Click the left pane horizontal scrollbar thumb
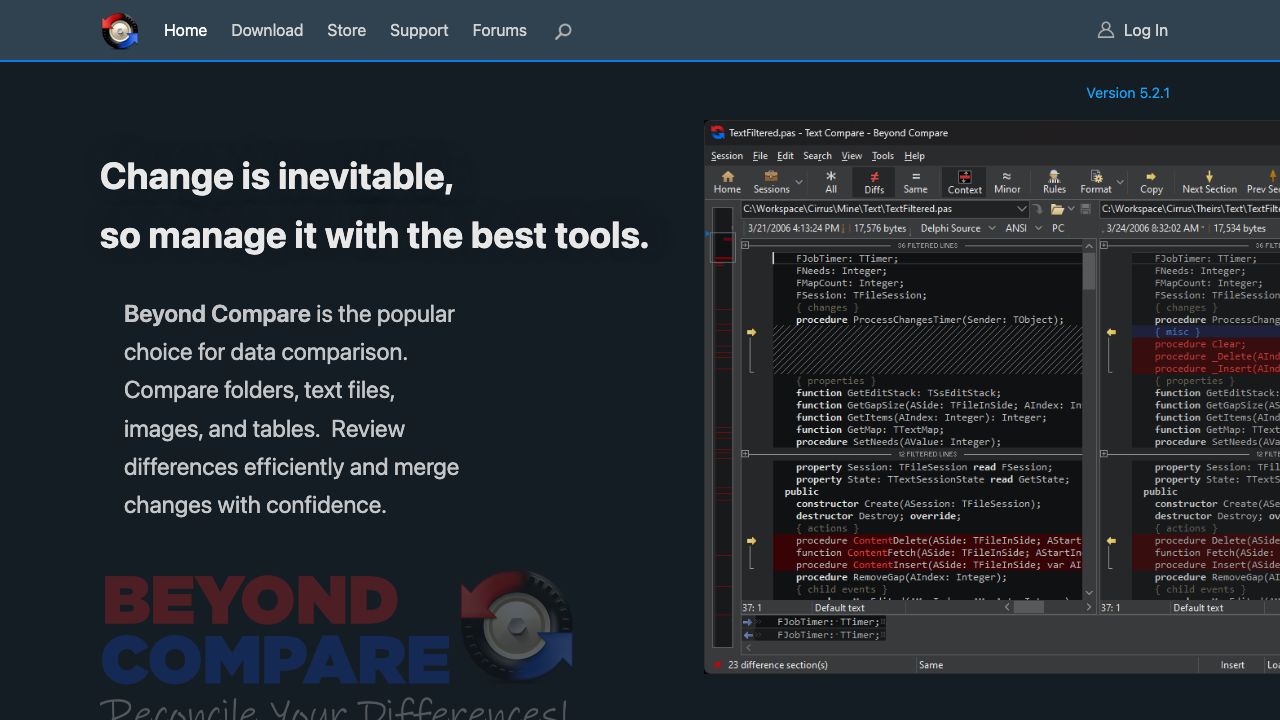1280x720 pixels. point(1029,607)
